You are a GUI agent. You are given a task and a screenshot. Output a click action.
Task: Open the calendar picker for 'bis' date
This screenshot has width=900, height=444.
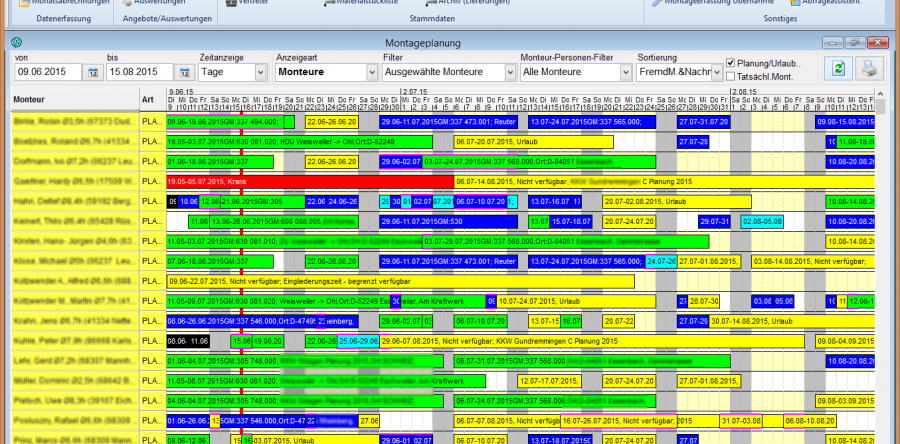184,73
